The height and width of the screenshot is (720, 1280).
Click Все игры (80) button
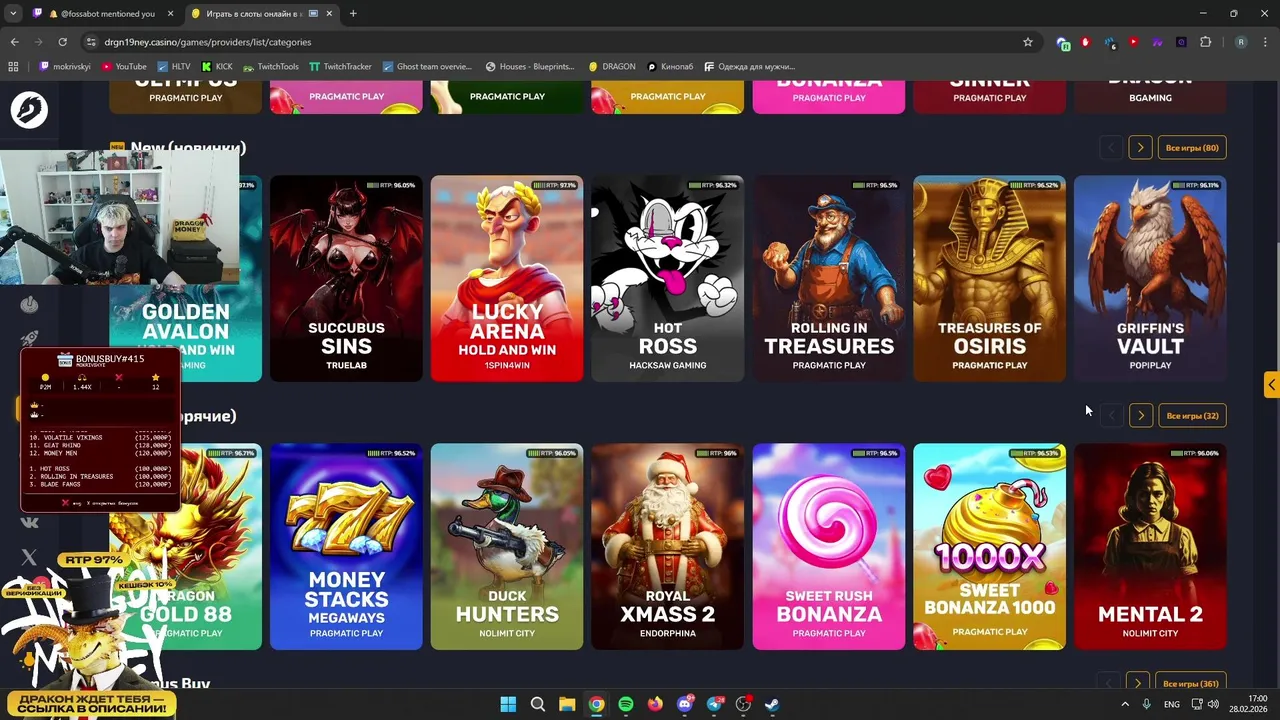click(1192, 148)
